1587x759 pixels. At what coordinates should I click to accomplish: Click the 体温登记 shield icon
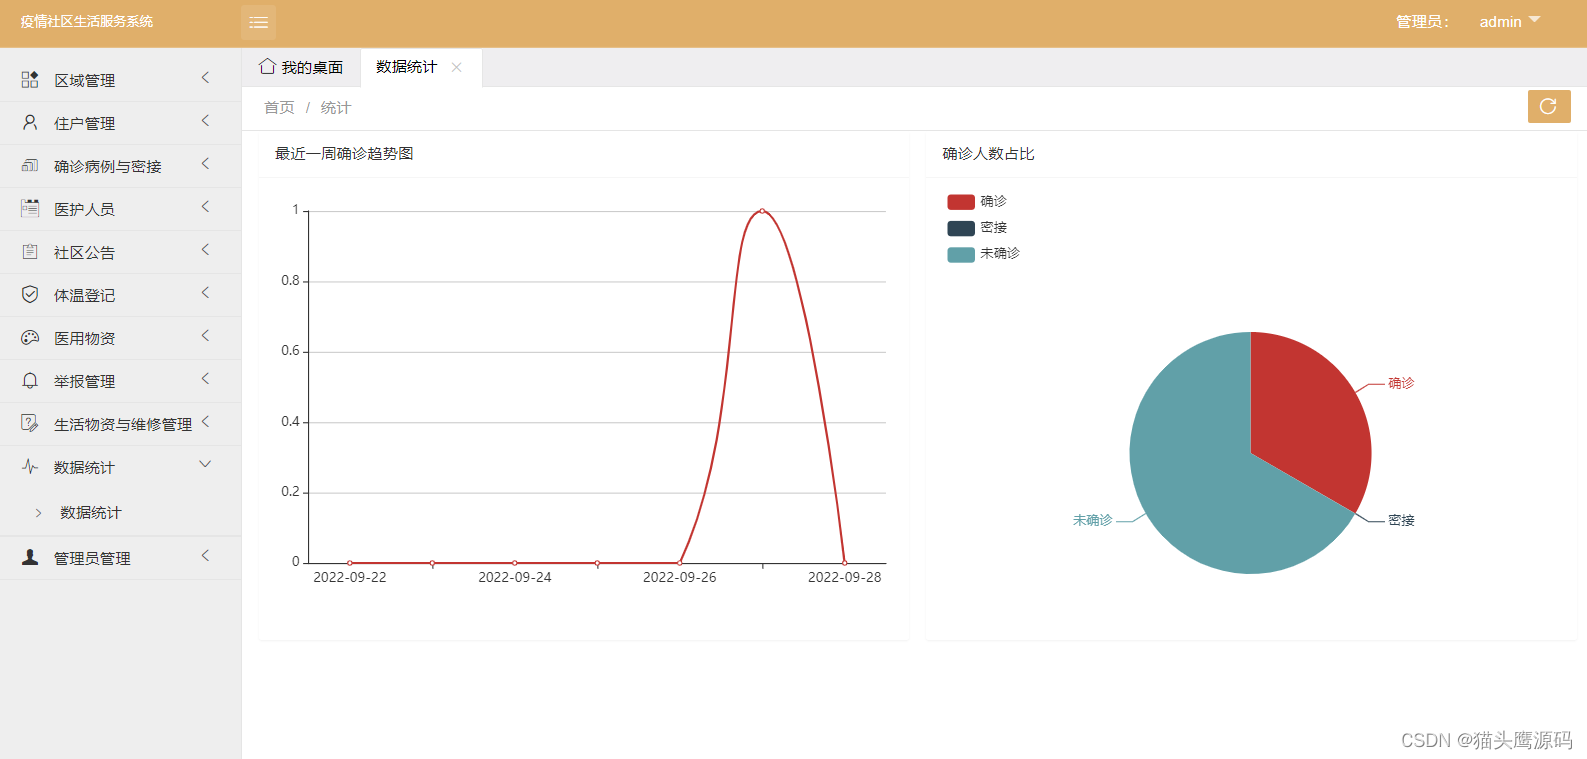30,294
